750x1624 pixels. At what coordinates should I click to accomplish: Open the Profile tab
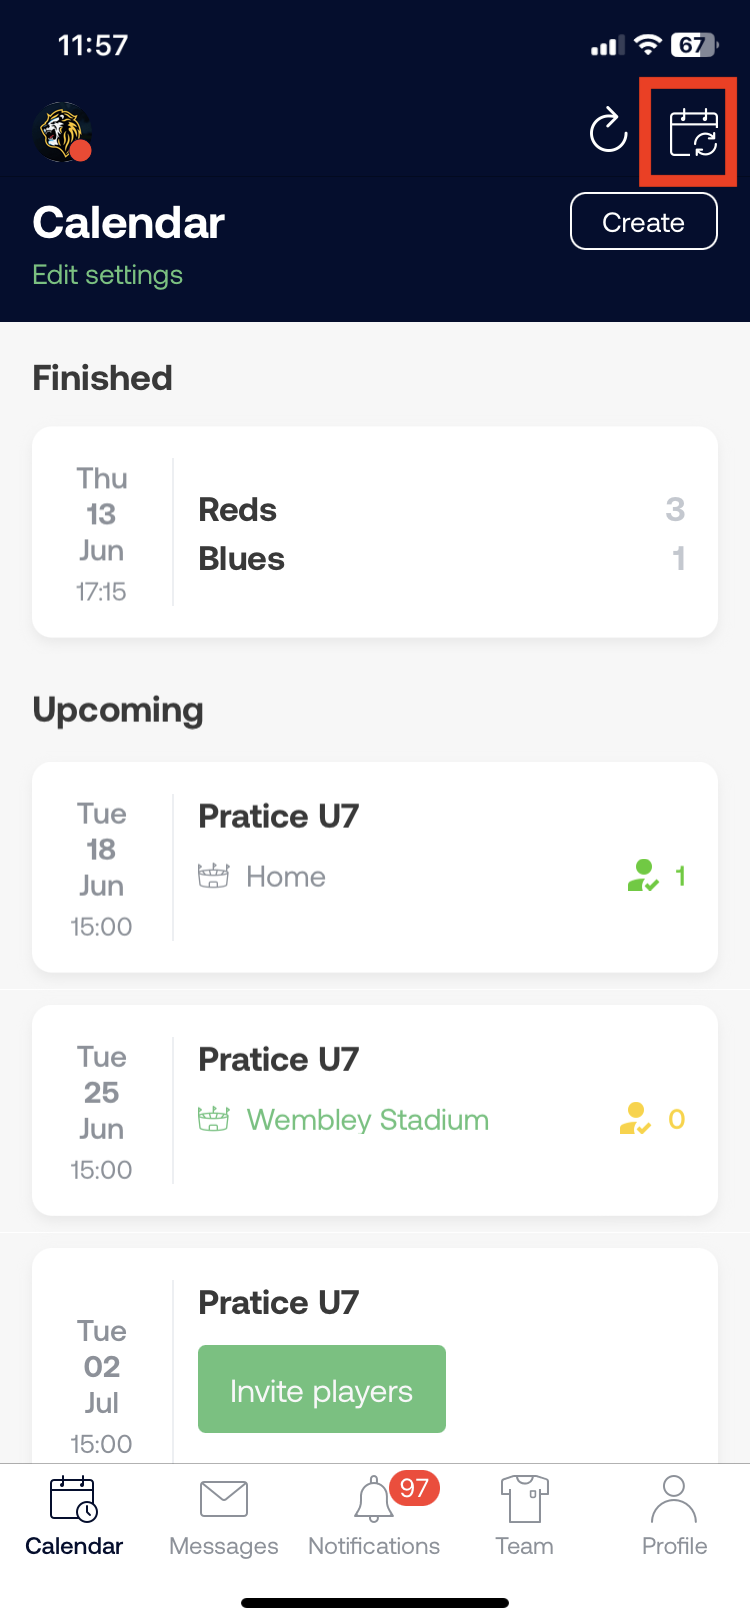(674, 1516)
